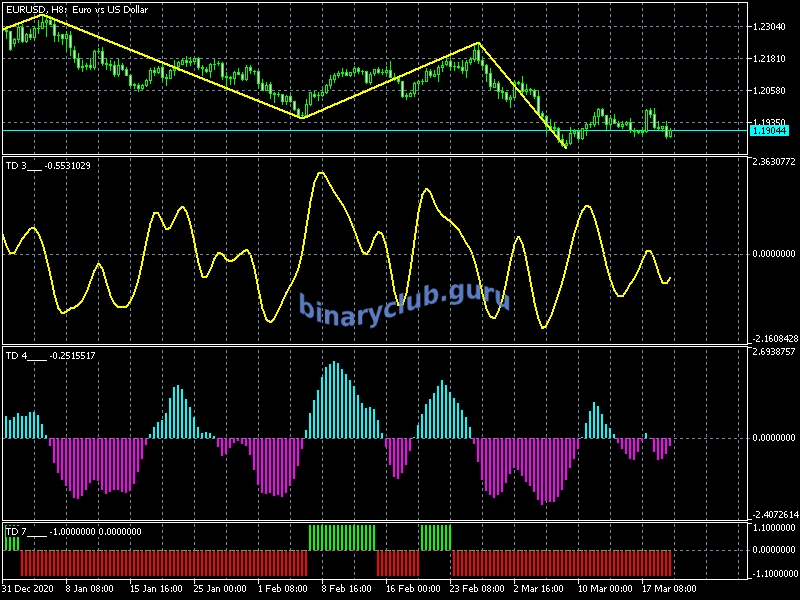This screenshot has height=600, width=800.
Task: Select the 31 Dec 2020 date label
Action: click(x=30, y=588)
